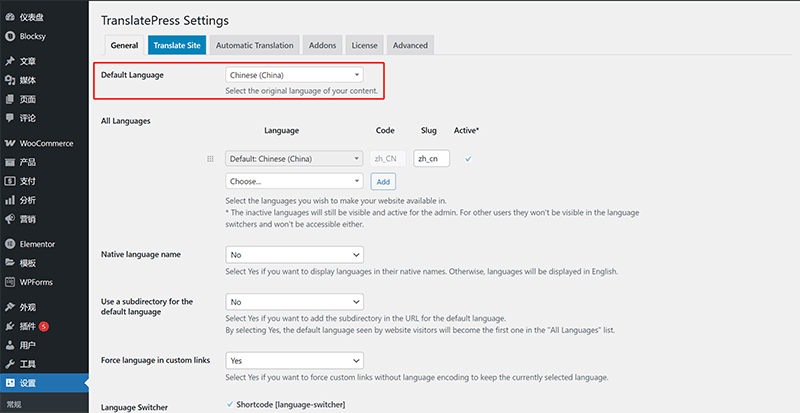Viewport: 800px width, 413px height.
Task: Click the Active* column header
Action: point(466,130)
